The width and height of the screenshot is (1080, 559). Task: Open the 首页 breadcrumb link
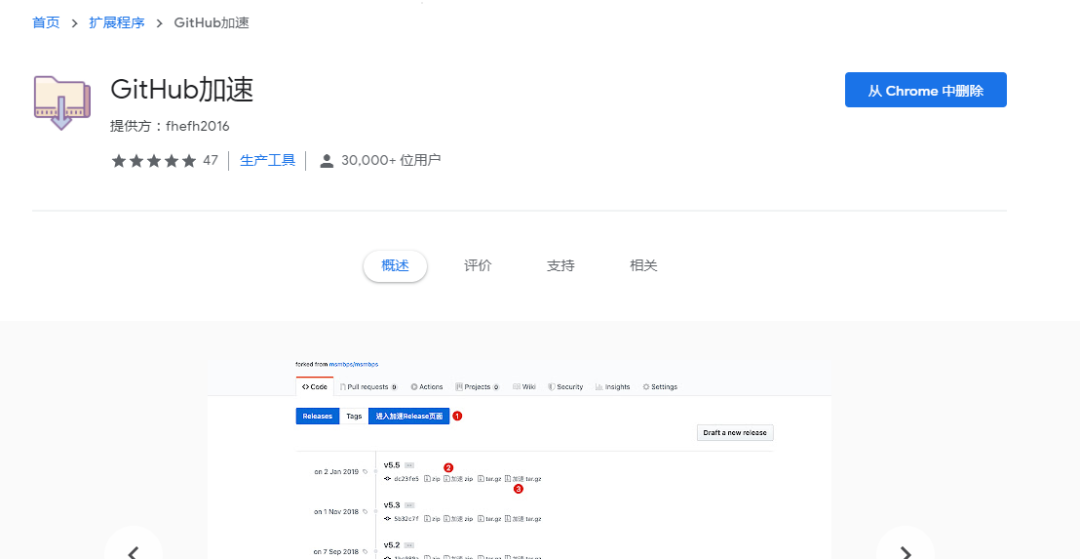[x=46, y=23]
